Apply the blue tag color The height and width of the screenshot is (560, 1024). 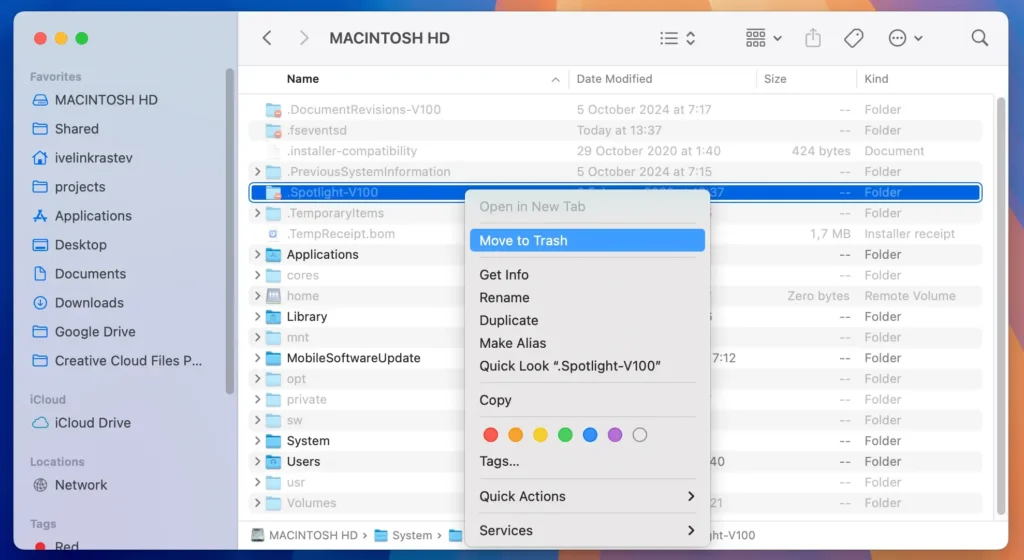[590, 435]
